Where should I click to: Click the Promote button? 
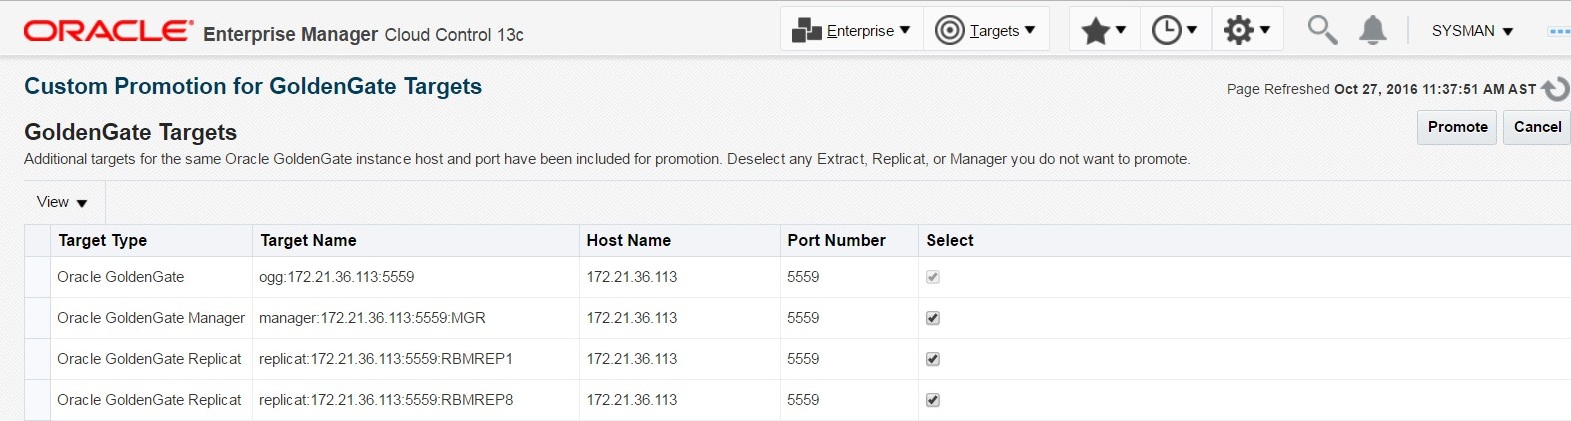[x=1457, y=127]
